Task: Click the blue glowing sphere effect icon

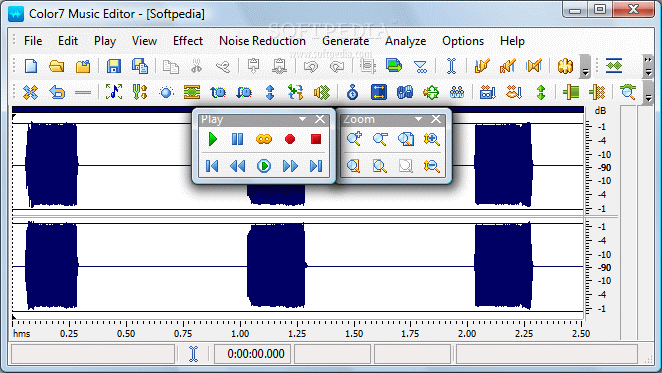Action: [x=166, y=92]
